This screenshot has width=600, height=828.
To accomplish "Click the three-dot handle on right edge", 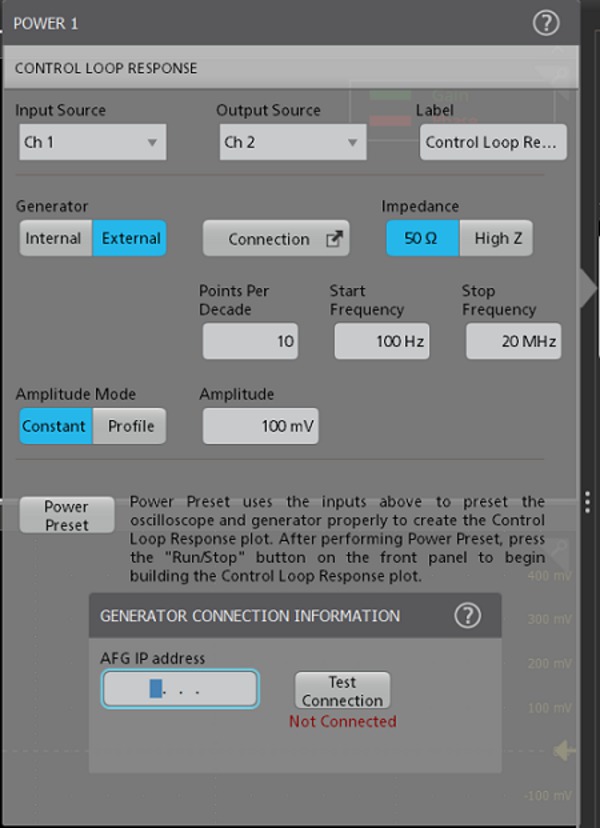I will click(588, 502).
